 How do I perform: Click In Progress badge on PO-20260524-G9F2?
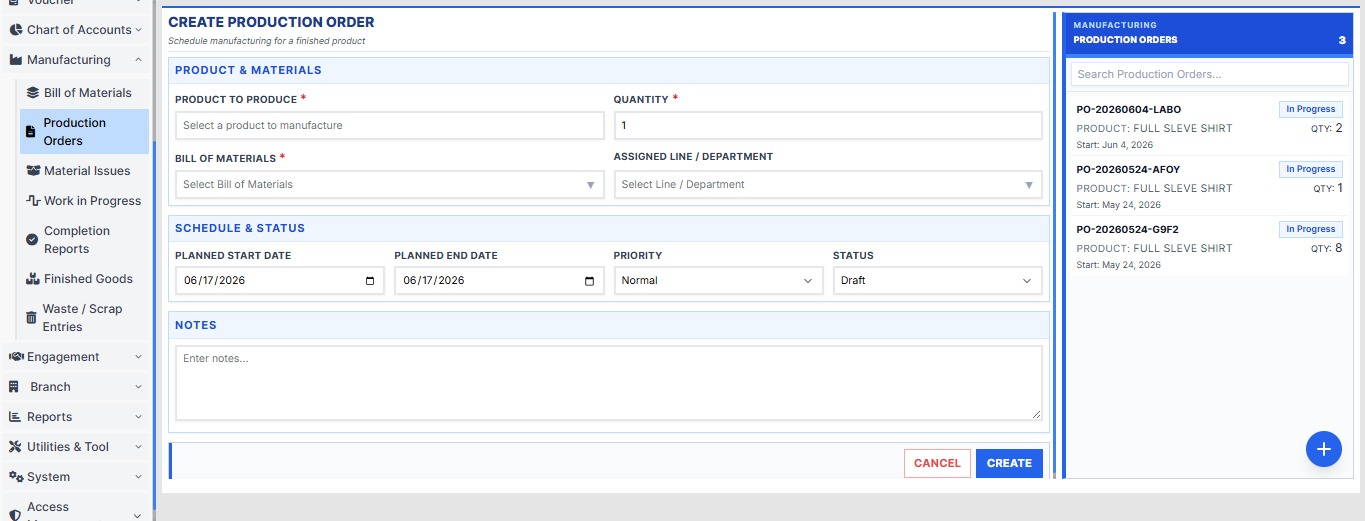pos(1311,229)
